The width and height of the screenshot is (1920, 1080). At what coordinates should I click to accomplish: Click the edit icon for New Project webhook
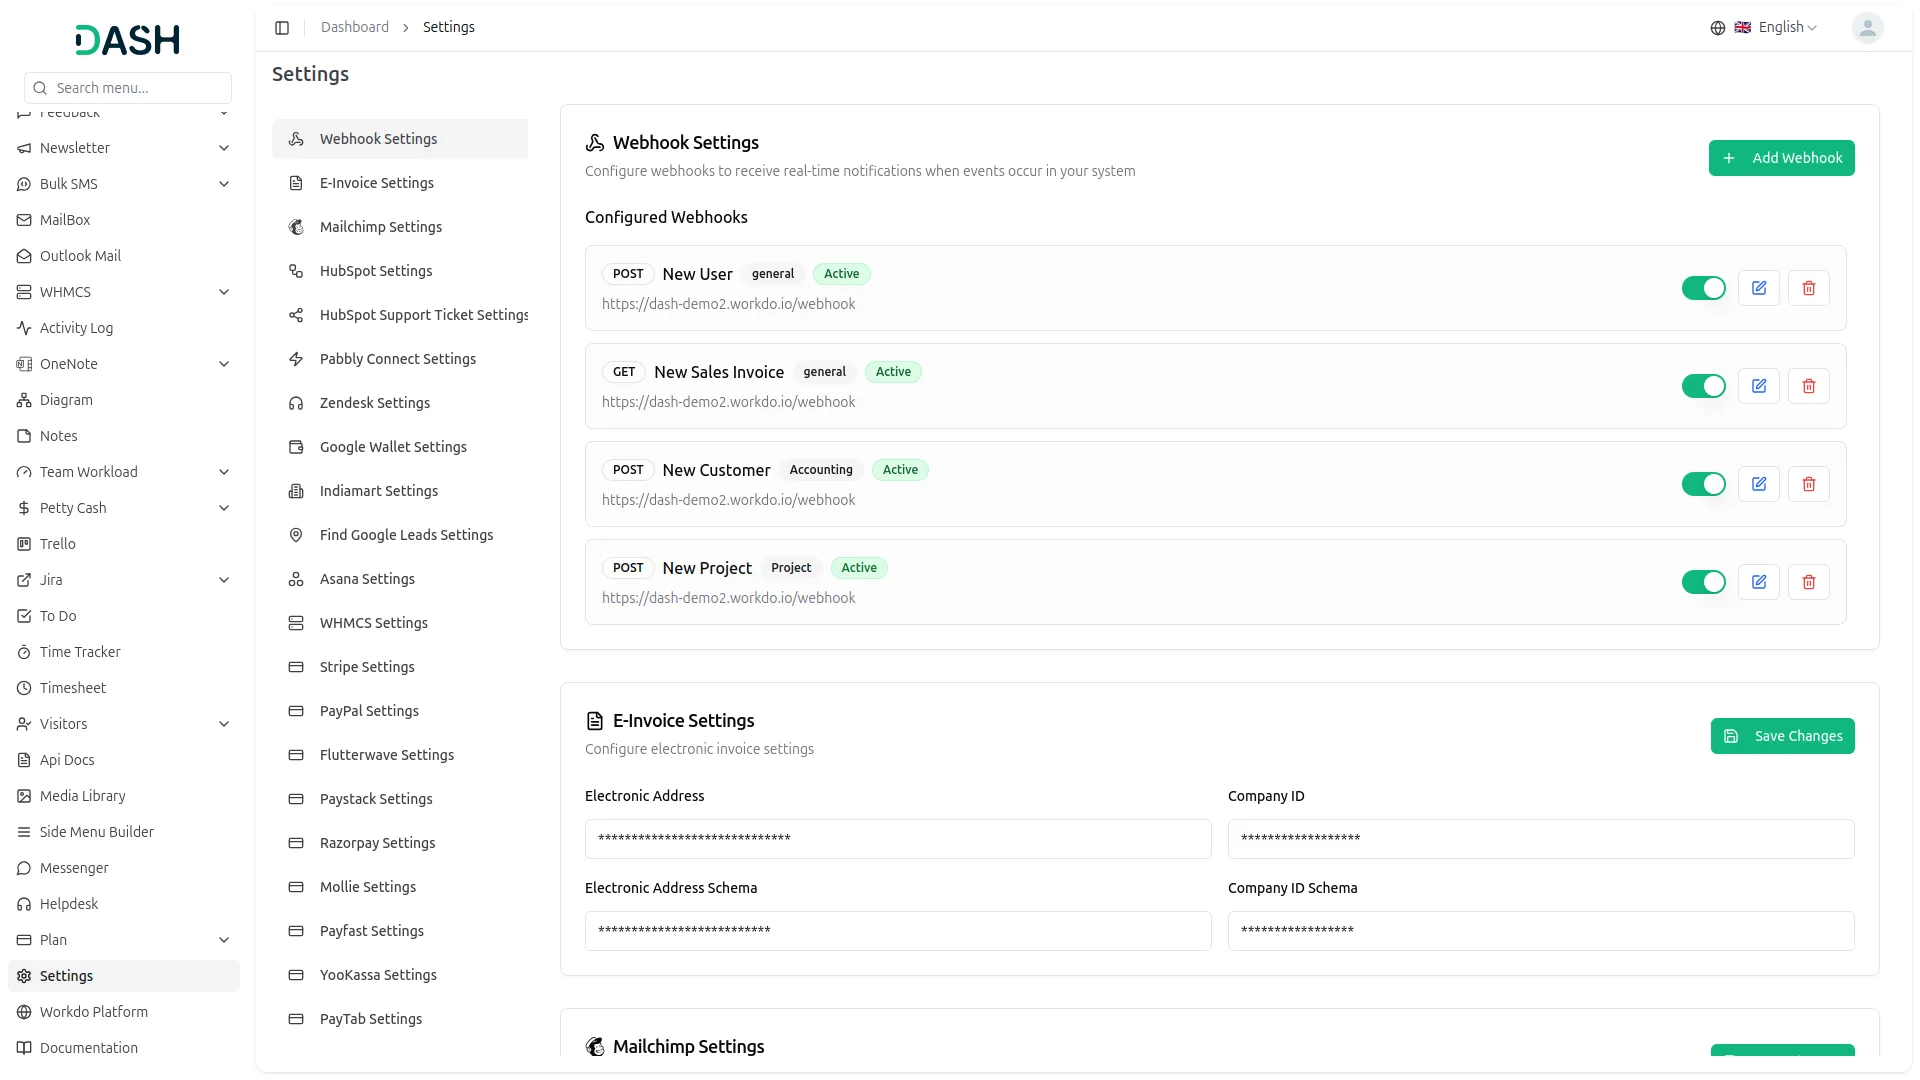1758,581
